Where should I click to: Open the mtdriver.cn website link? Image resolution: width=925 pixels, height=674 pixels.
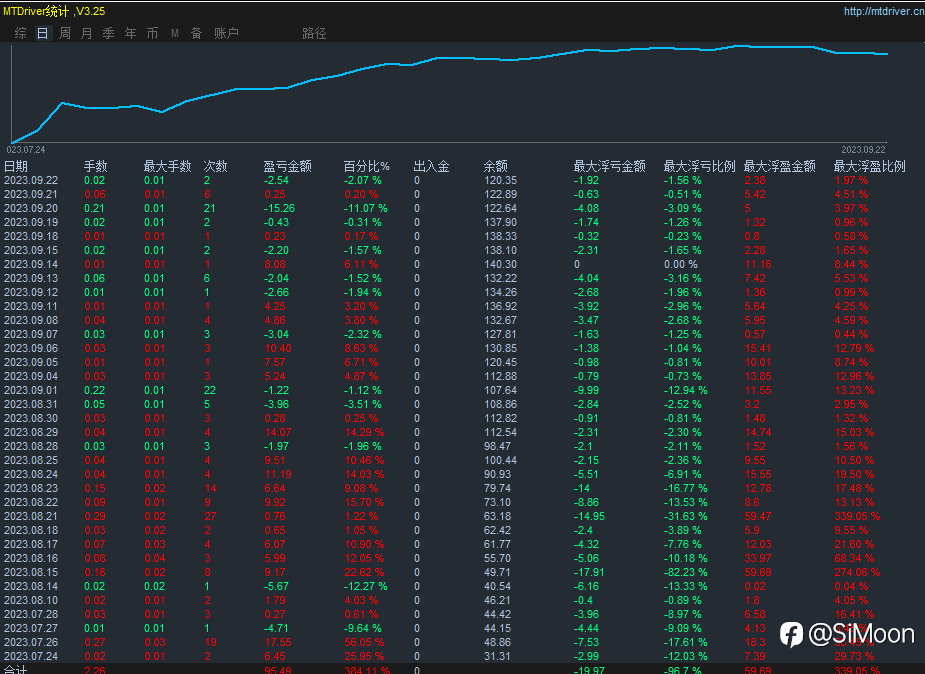click(883, 12)
